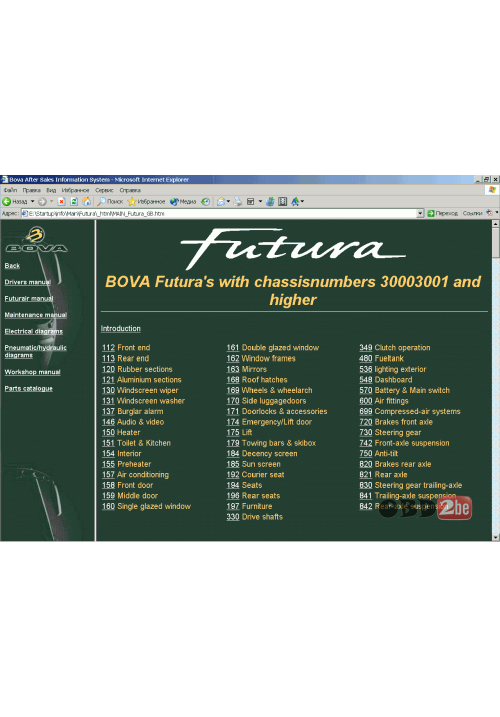Open the Electrical diagrams link

pyautogui.click(x=33, y=332)
